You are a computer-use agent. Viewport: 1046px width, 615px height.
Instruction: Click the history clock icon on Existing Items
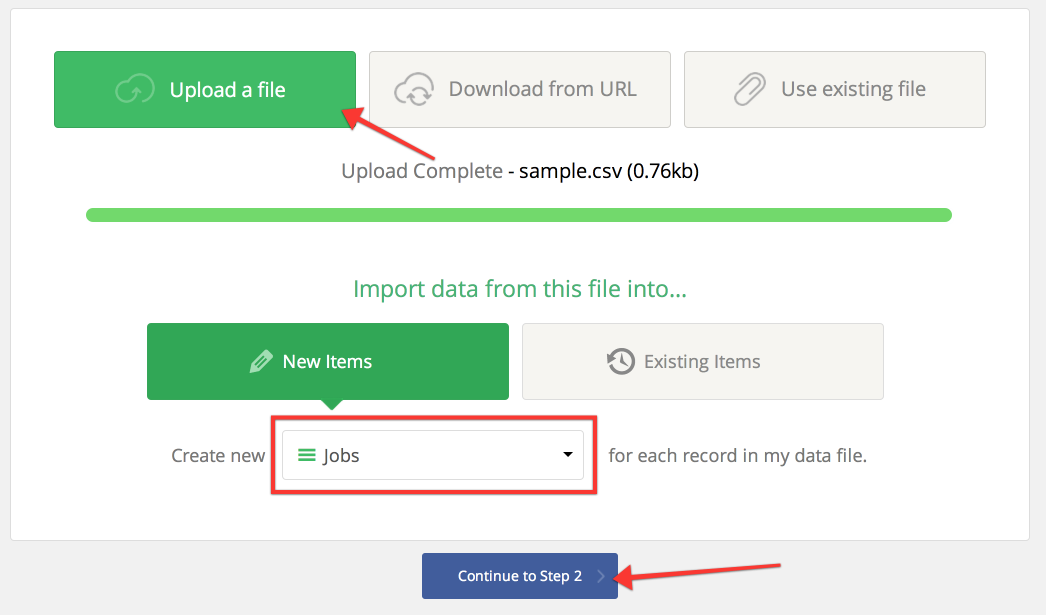[620, 361]
